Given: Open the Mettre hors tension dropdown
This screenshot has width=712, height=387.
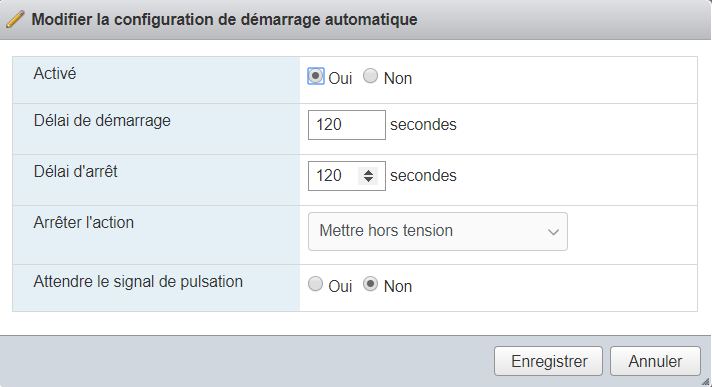Looking at the screenshot, I should 438,231.
